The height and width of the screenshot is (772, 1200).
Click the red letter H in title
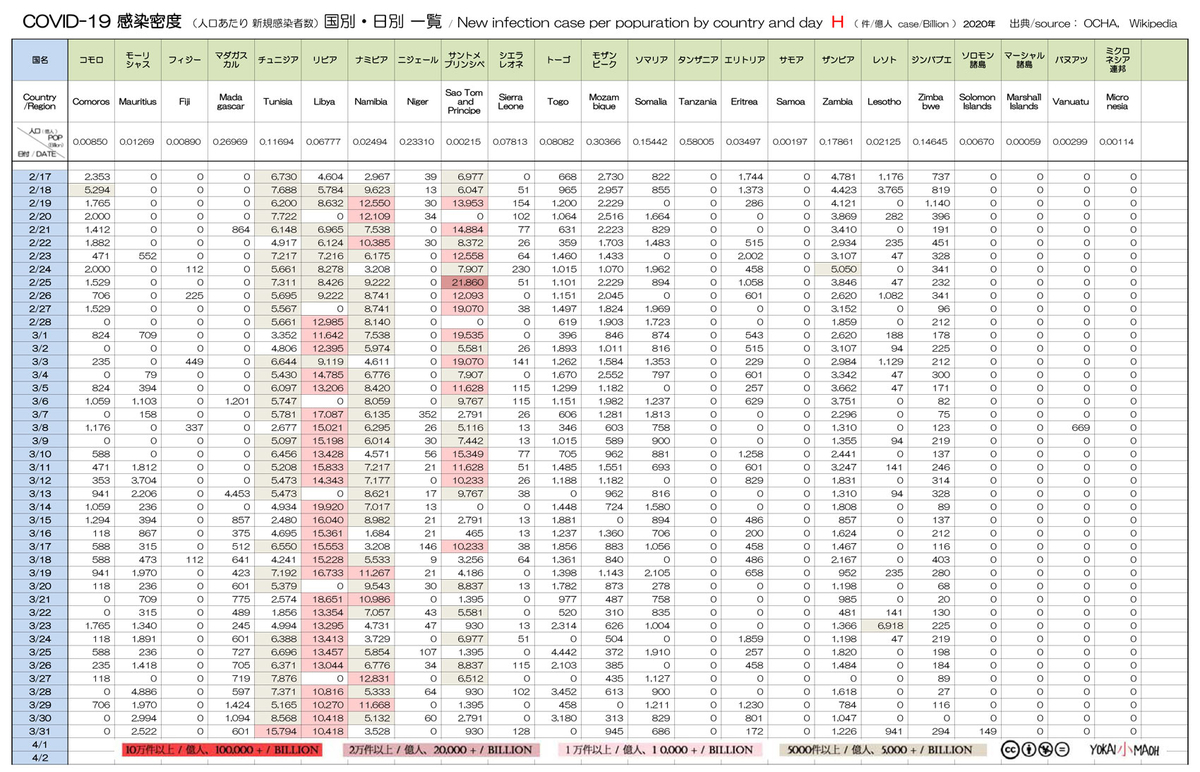837,21
